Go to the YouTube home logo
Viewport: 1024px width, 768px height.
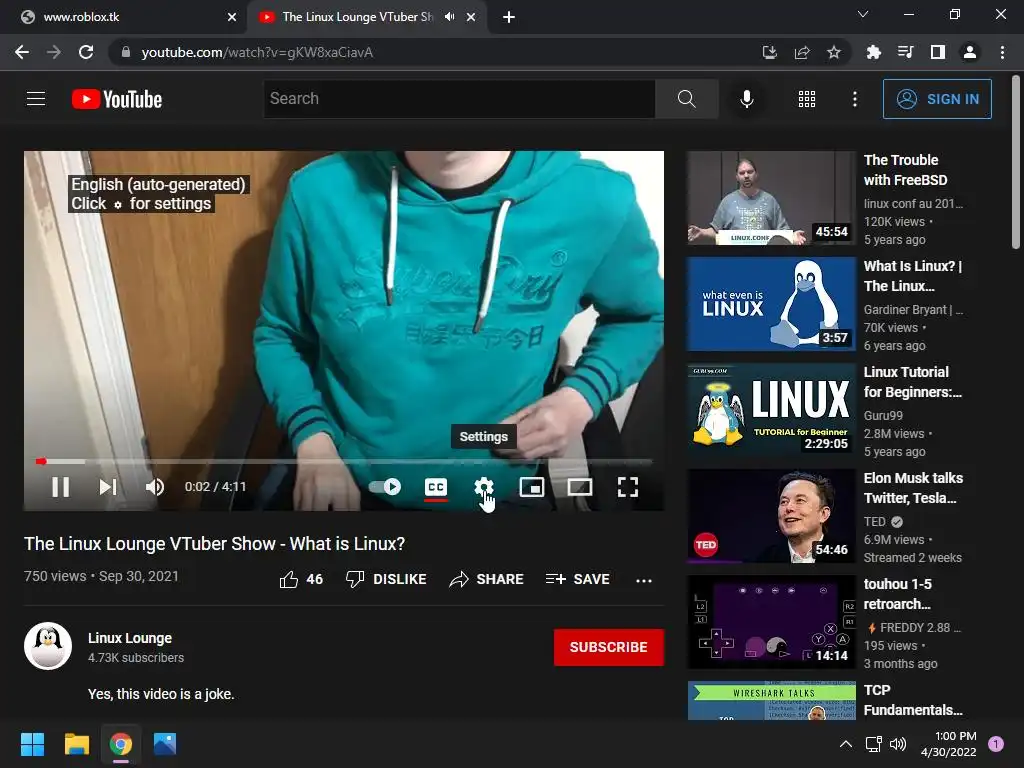point(117,99)
